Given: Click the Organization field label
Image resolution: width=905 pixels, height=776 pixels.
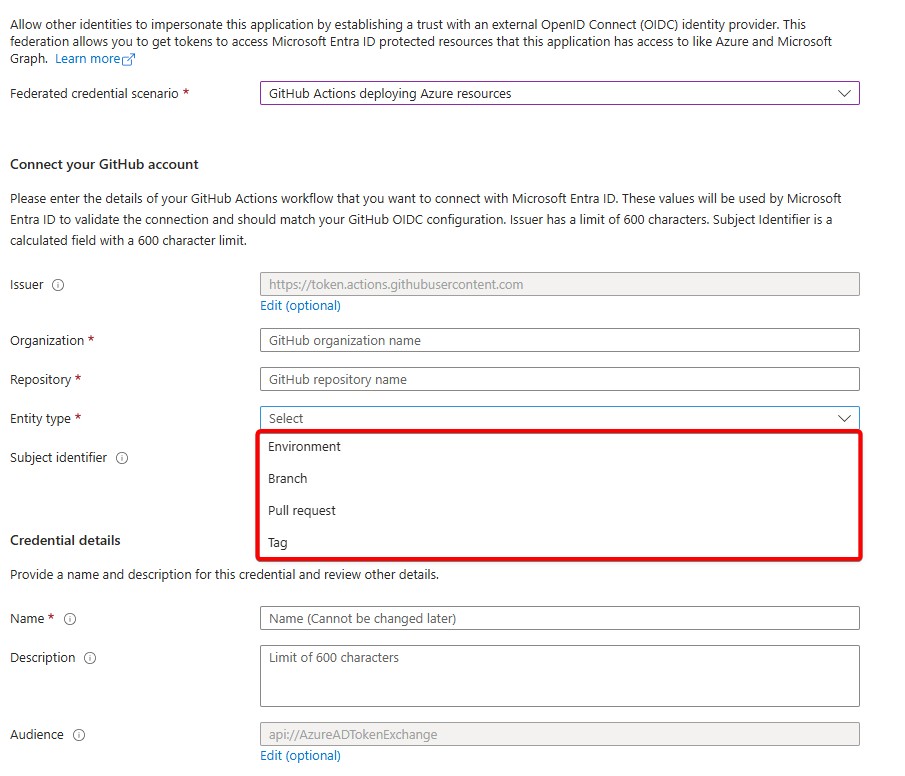Looking at the screenshot, I should [47, 341].
